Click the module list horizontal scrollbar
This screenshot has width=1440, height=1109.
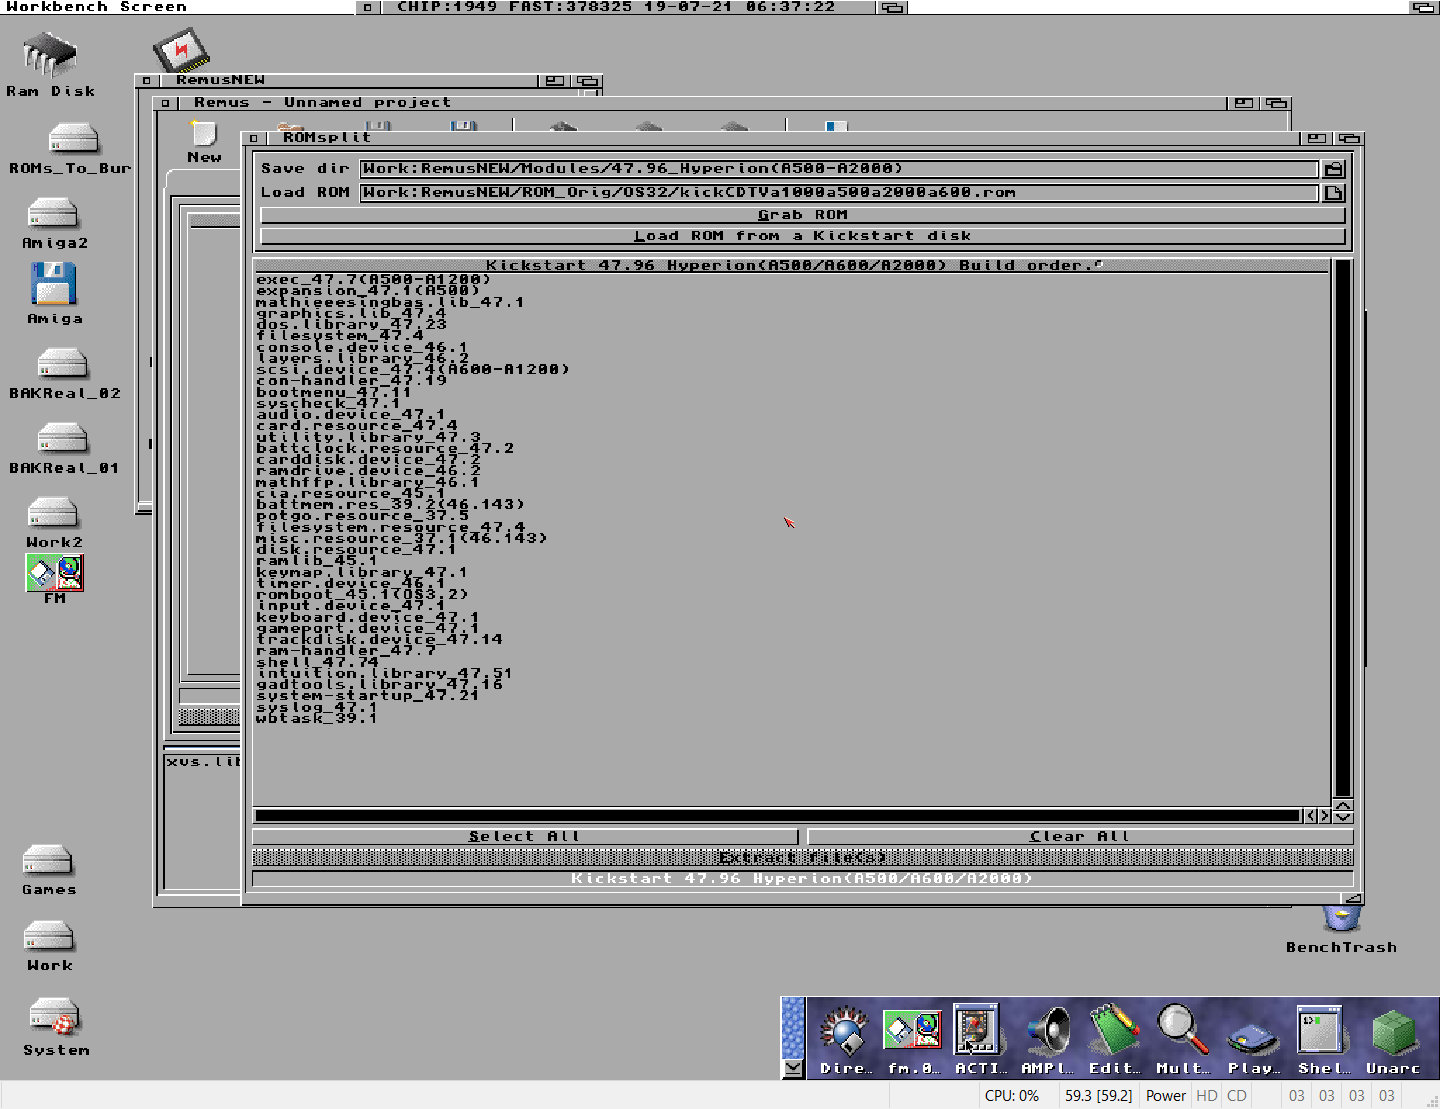click(x=777, y=816)
